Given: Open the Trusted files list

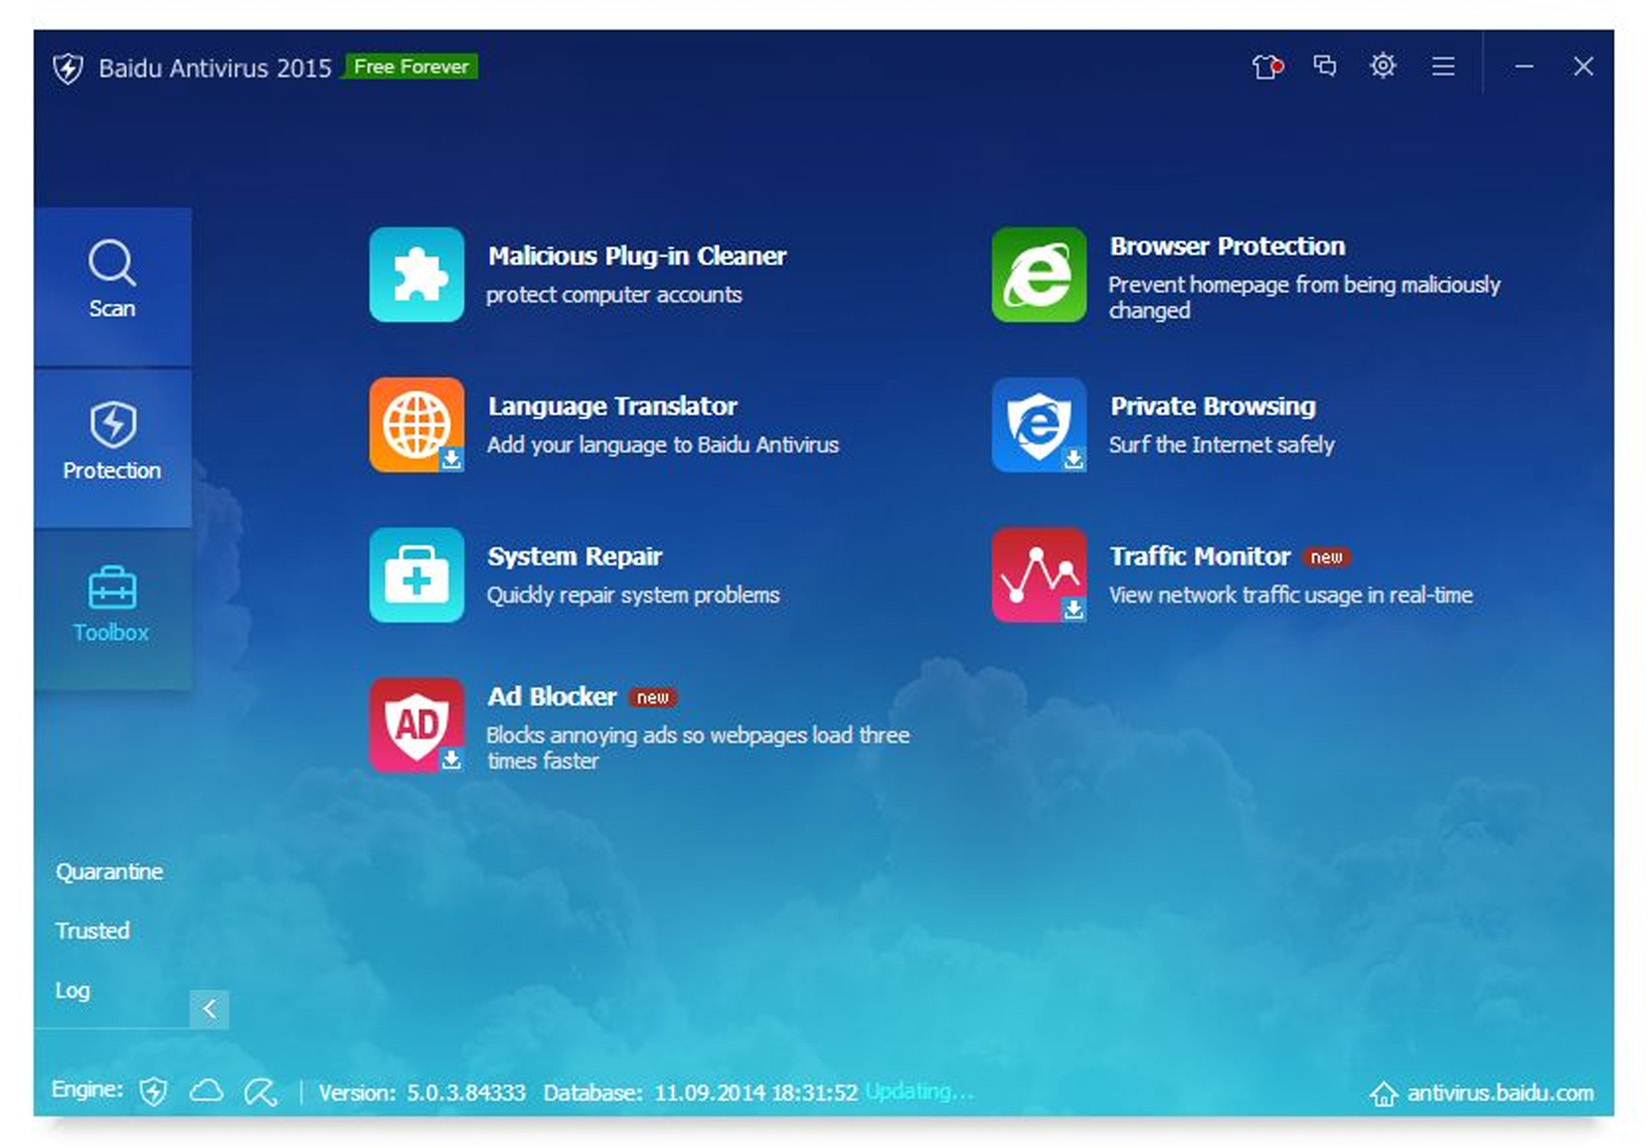Looking at the screenshot, I should coord(92,931).
